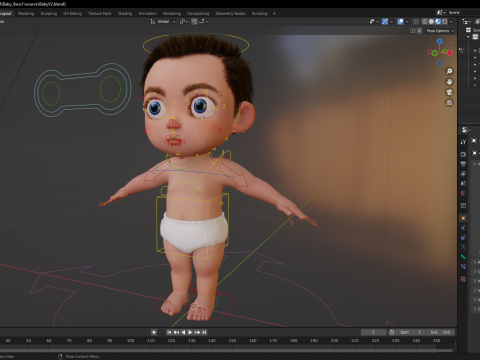Open the scene browse icon dropdown
Viewport: 480px width, 360px height.
point(441,12)
